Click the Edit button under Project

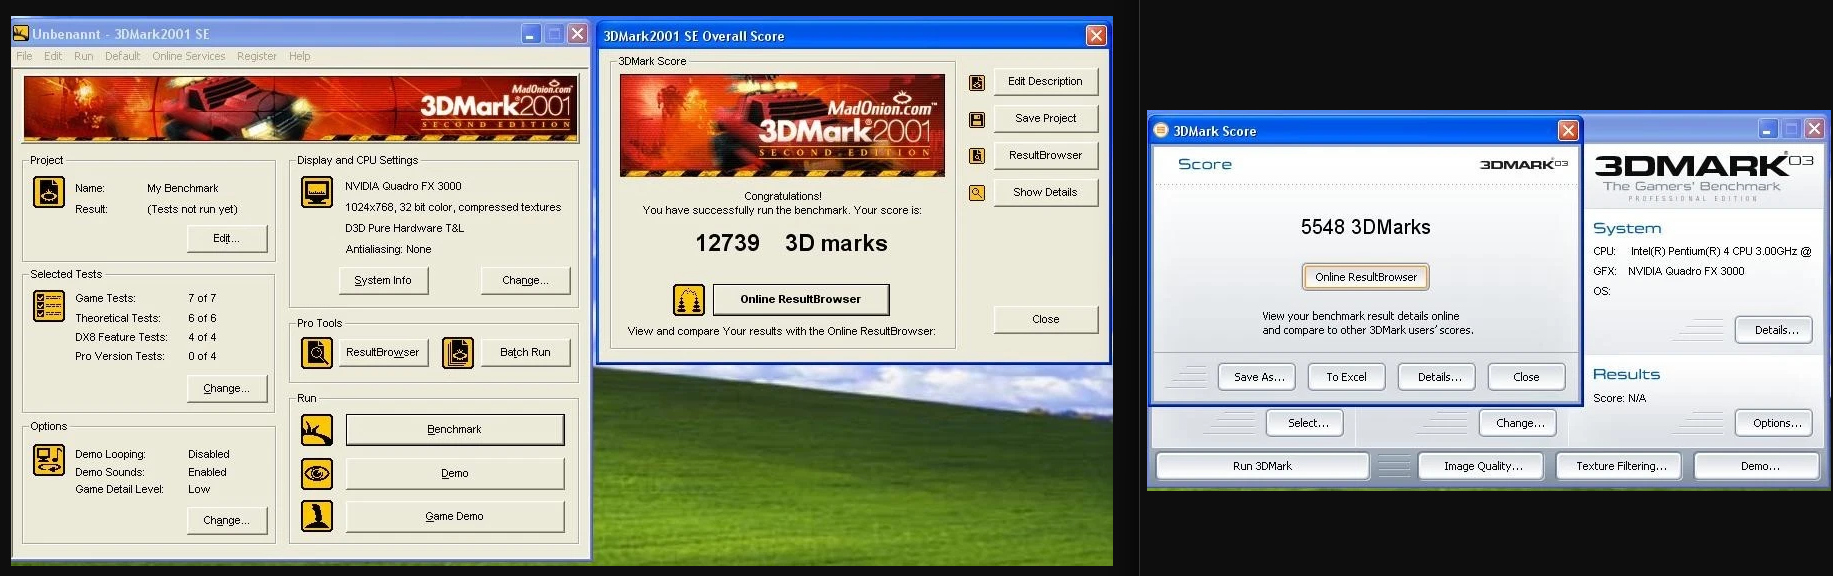pyautogui.click(x=227, y=238)
